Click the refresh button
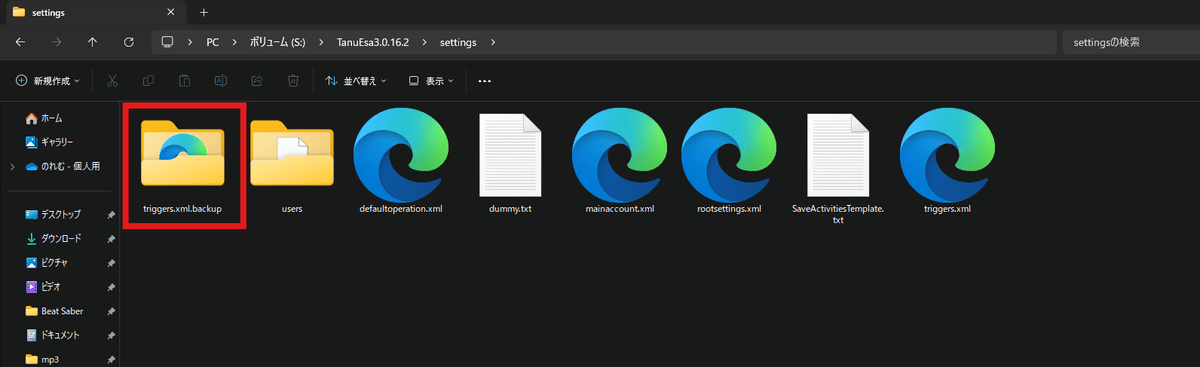 pyautogui.click(x=128, y=43)
